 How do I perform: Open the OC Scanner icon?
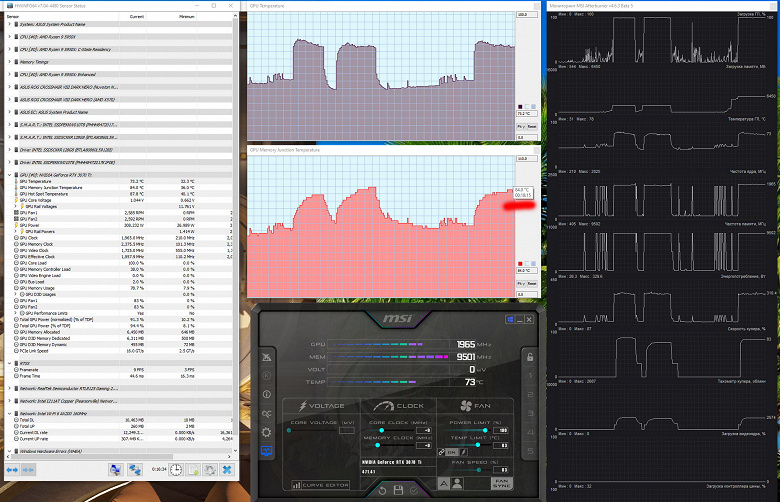click(267, 413)
